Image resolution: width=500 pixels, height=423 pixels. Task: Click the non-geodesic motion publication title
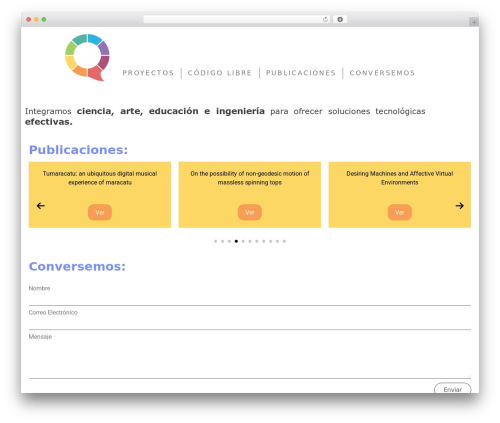point(250,178)
